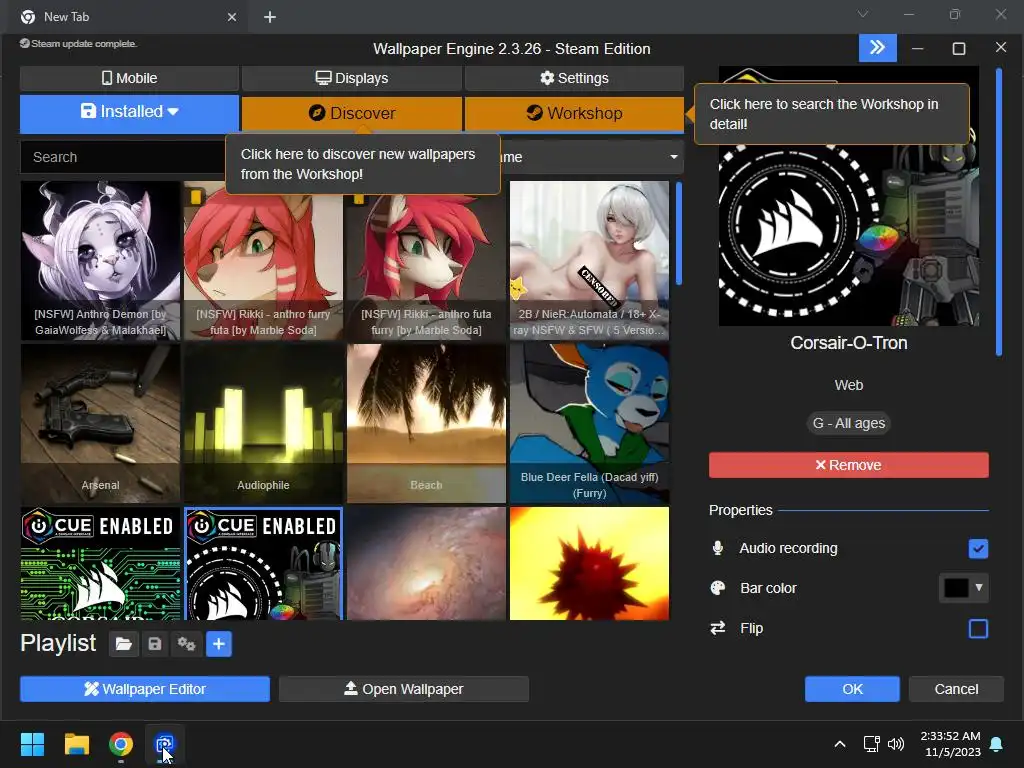Enable the Flip checkbox
The height and width of the screenshot is (768, 1024).
click(x=978, y=629)
